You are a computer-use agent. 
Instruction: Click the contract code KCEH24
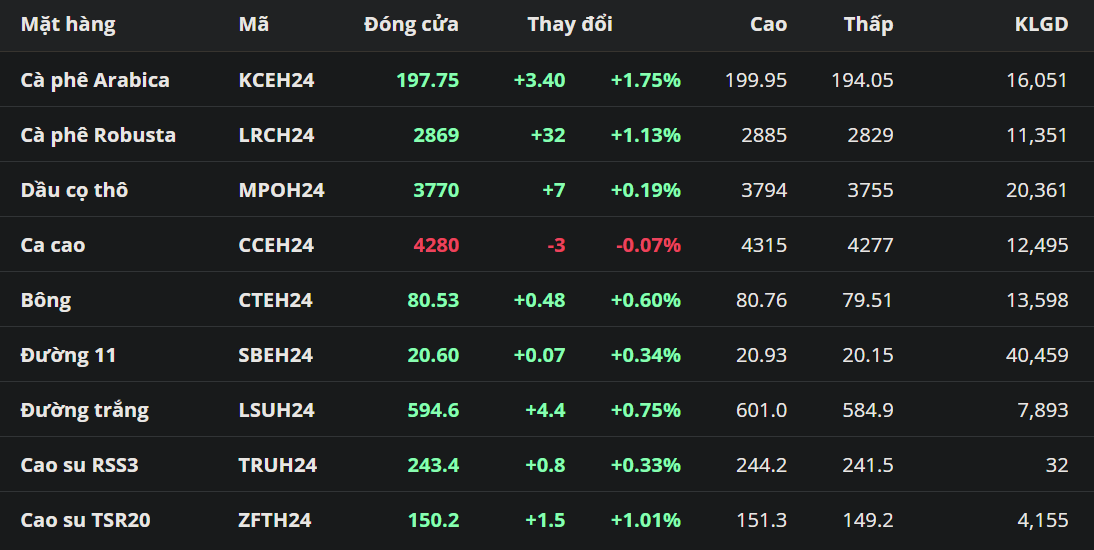pos(277,80)
